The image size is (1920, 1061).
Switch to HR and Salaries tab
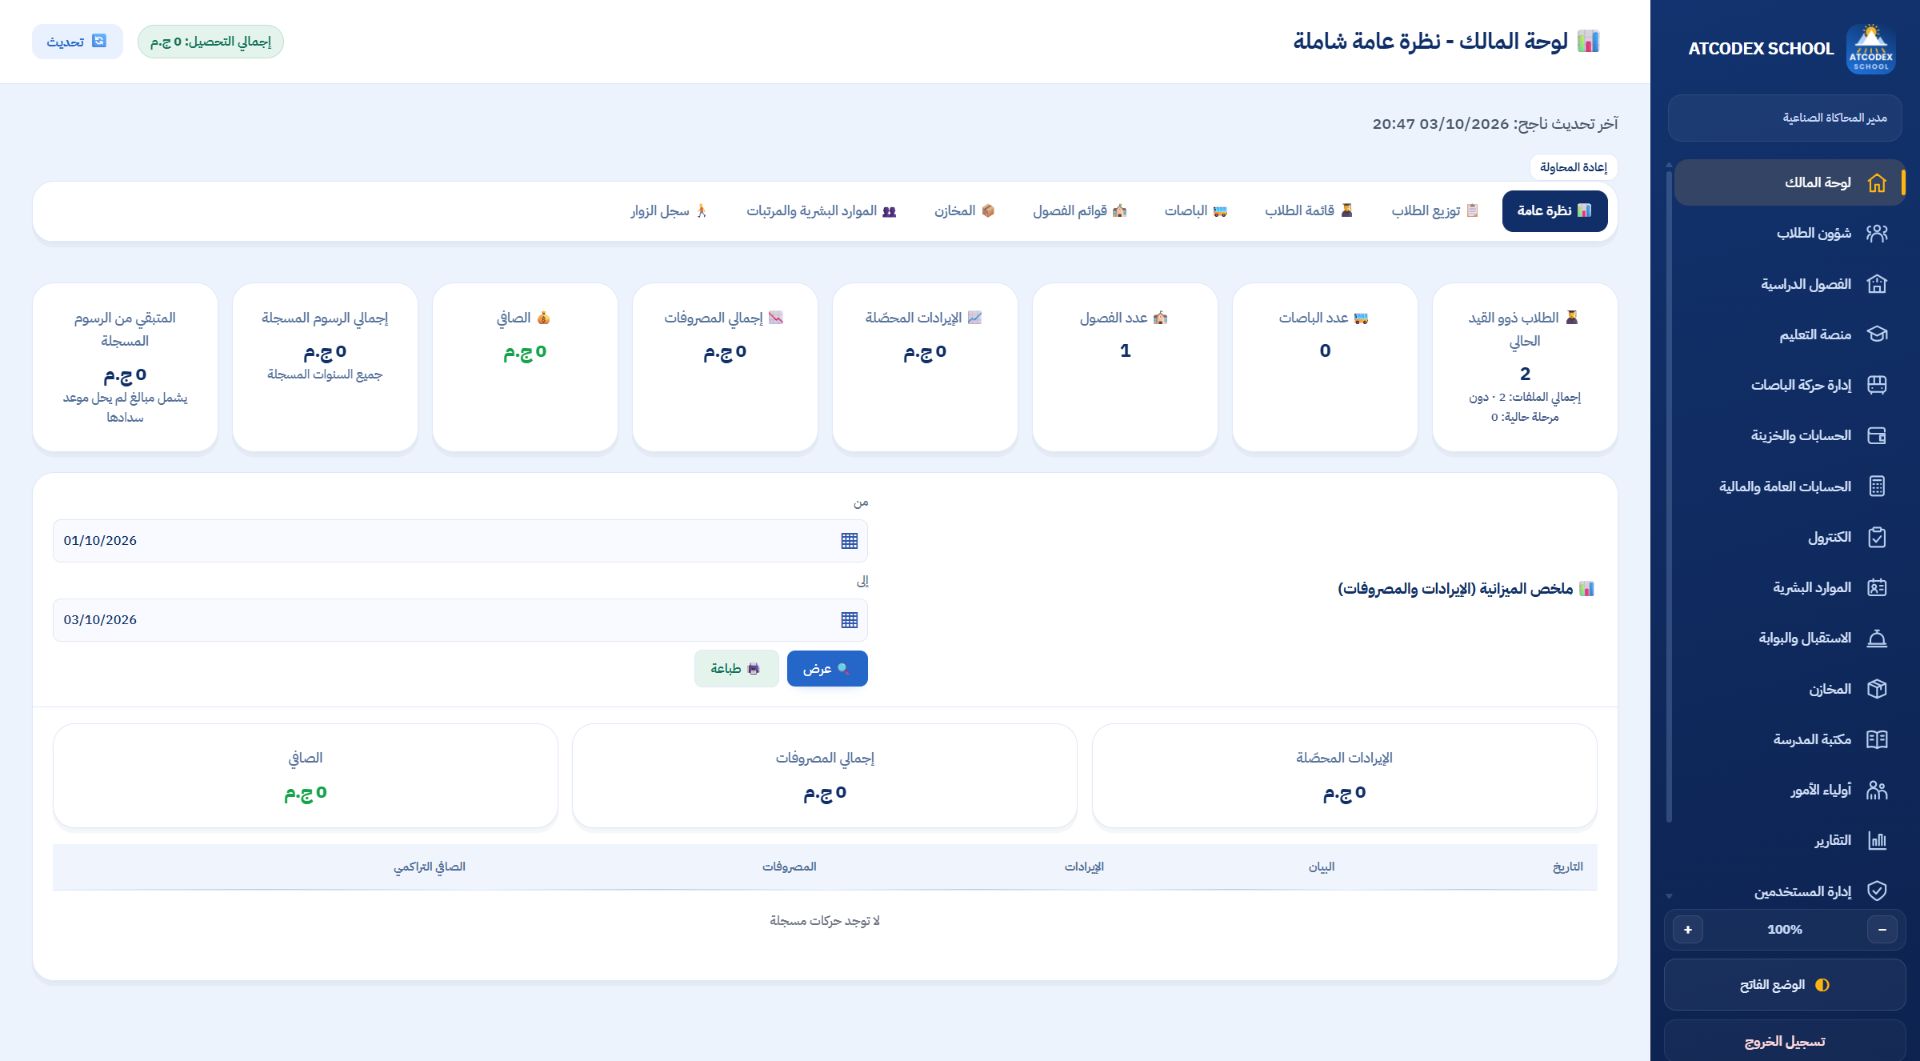(x=821, y=211)
